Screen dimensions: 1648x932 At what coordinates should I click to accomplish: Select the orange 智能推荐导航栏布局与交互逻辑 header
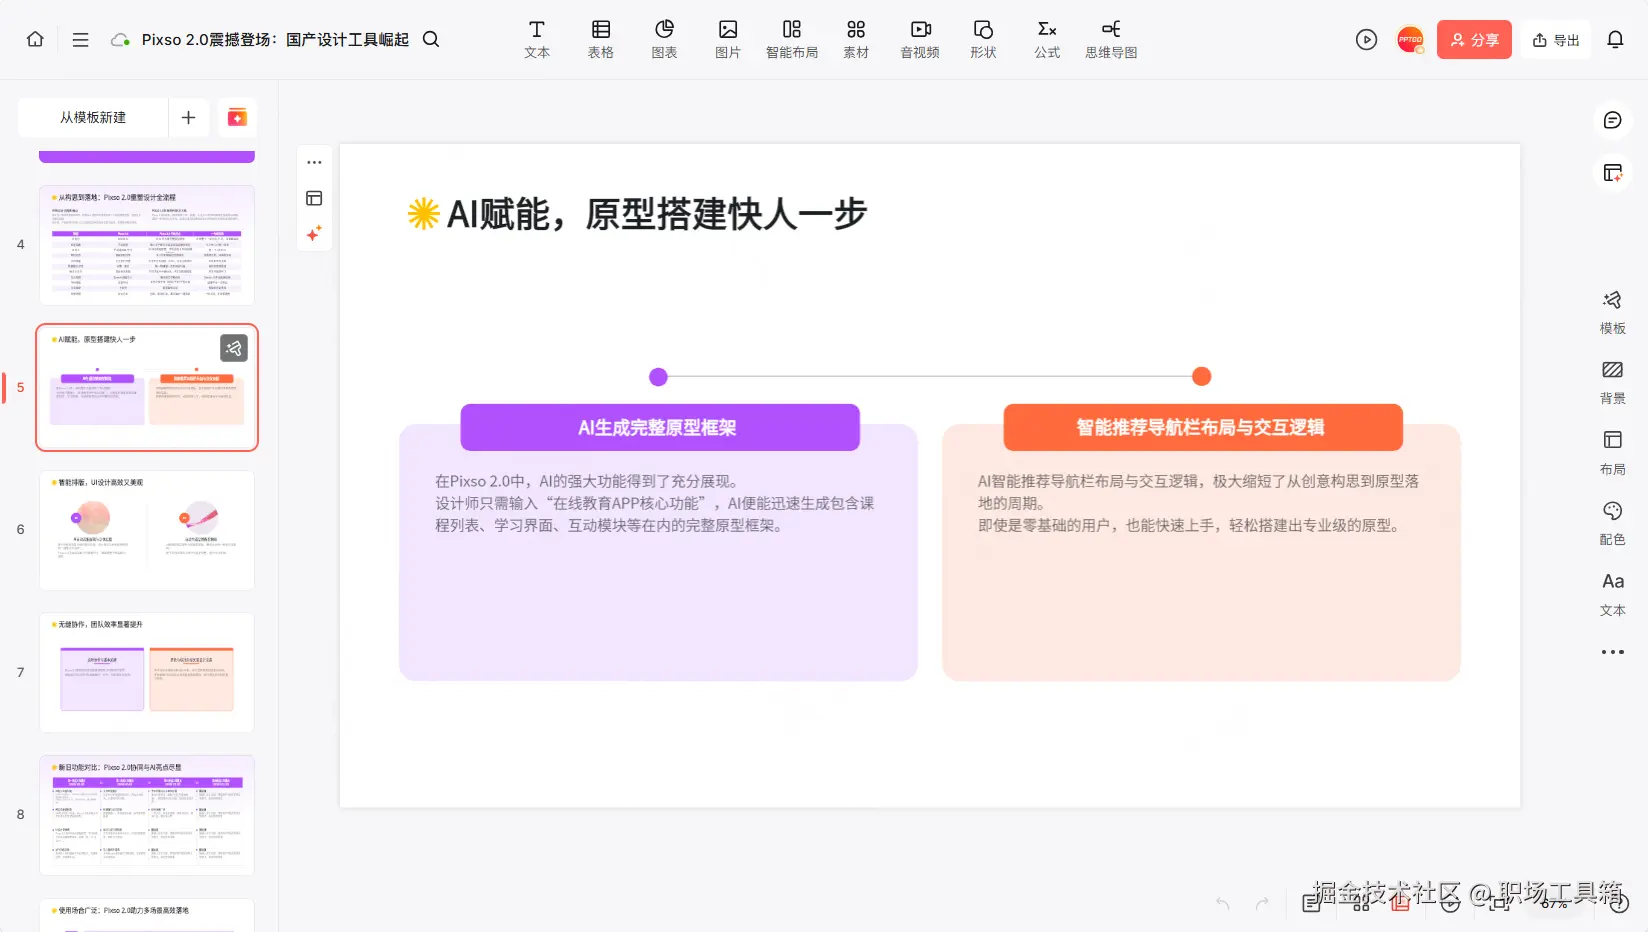(x=1202, y=427)
